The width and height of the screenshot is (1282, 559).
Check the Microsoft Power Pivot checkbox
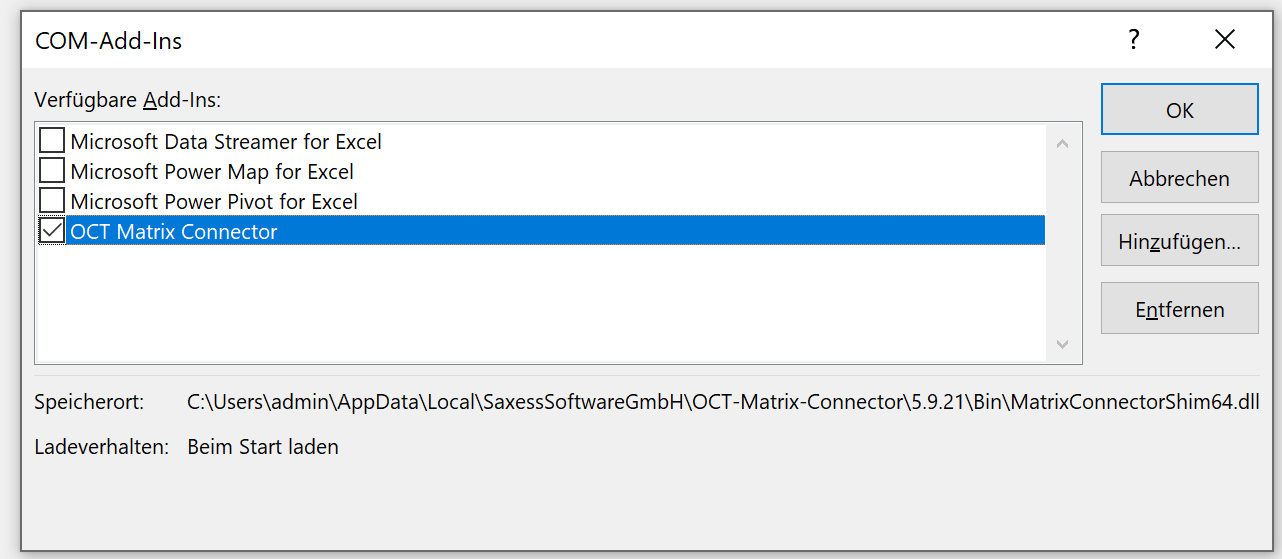[x=52, y=201]
